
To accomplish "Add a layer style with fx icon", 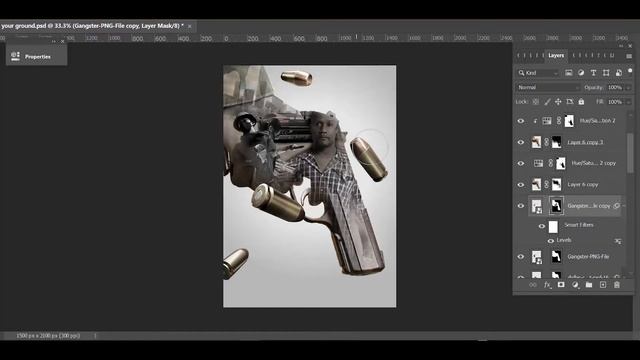I will (x=547, y=285).
